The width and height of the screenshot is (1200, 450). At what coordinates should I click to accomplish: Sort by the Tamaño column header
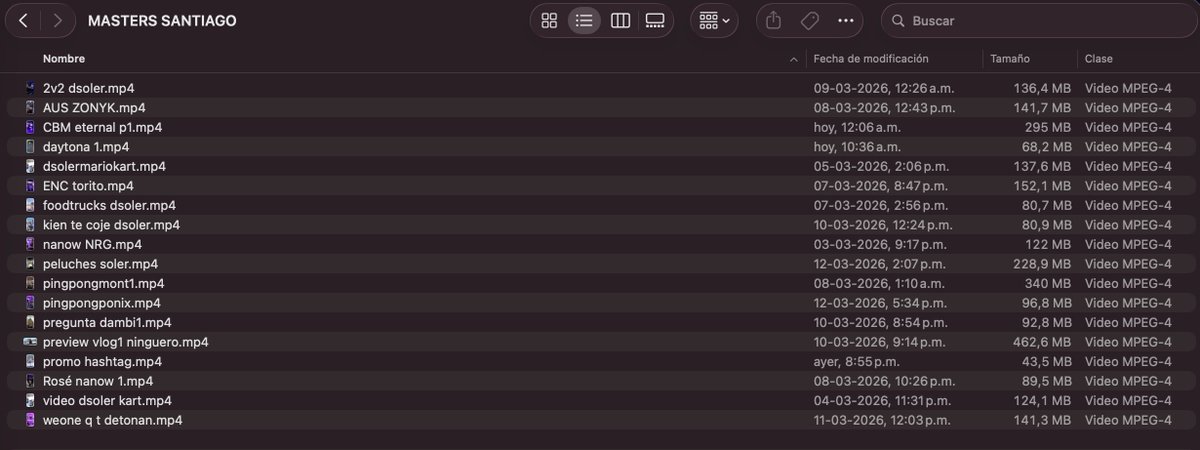[x=1010, y=59]
